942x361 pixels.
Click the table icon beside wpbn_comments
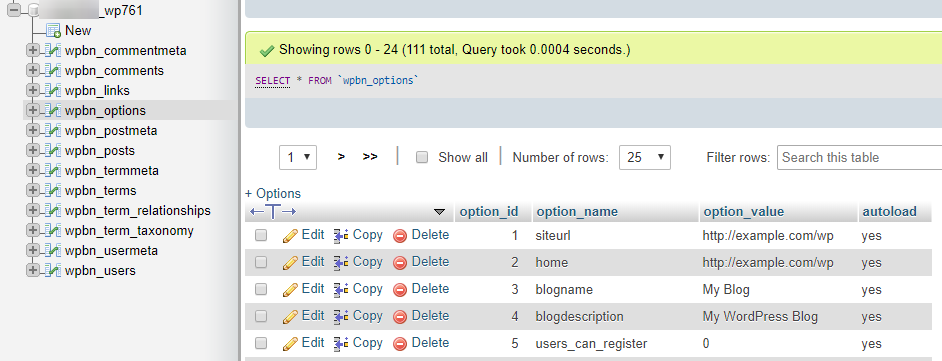53,71
